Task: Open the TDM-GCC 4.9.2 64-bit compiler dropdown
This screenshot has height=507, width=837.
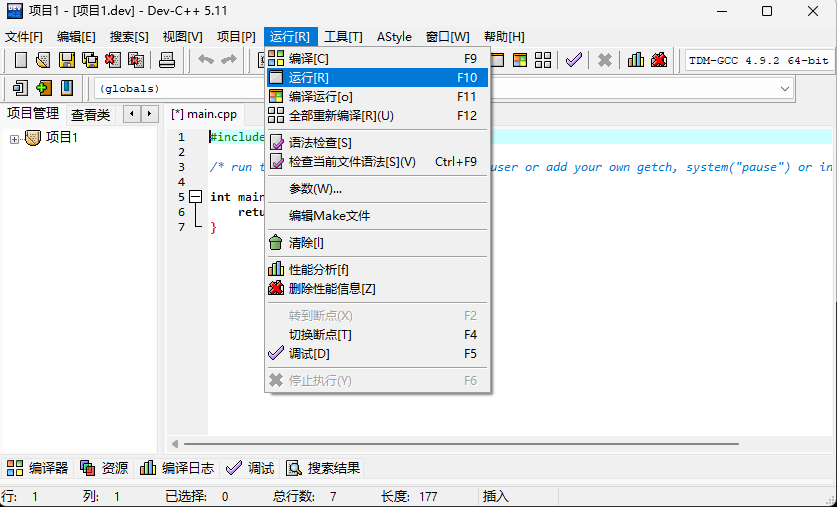Action: tap(760, 60)
